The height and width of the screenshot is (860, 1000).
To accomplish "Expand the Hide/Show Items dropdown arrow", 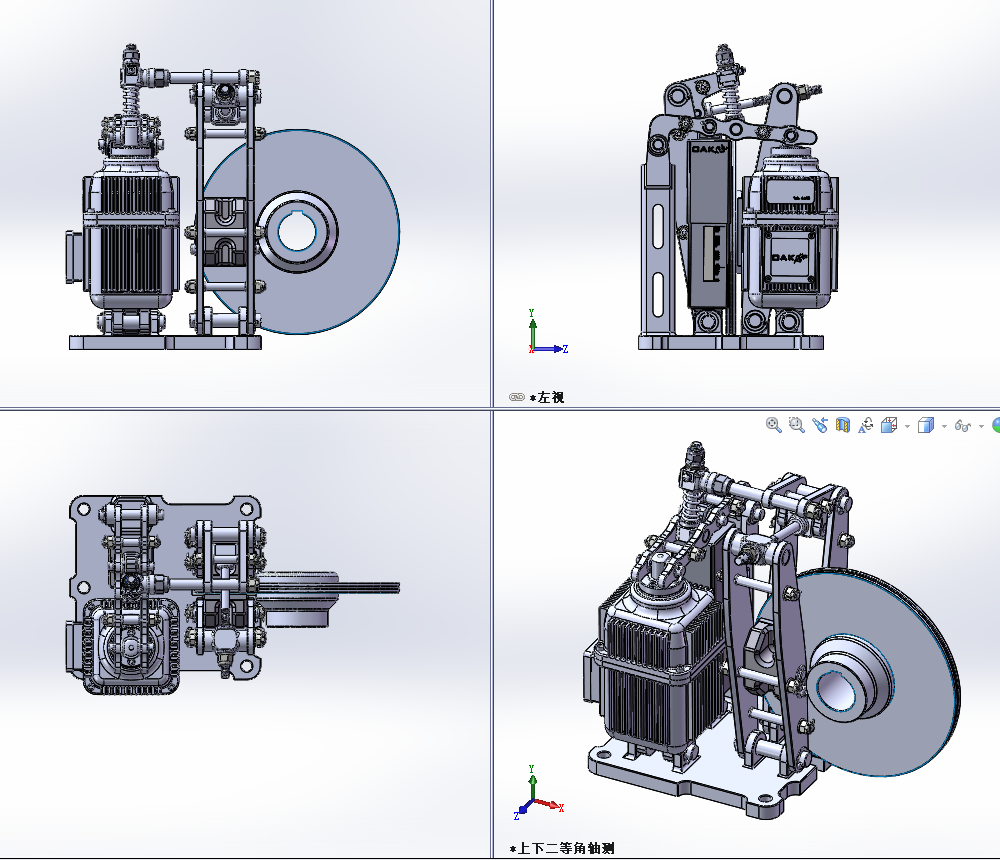I will pyautogui.click(x=981, y=426).
